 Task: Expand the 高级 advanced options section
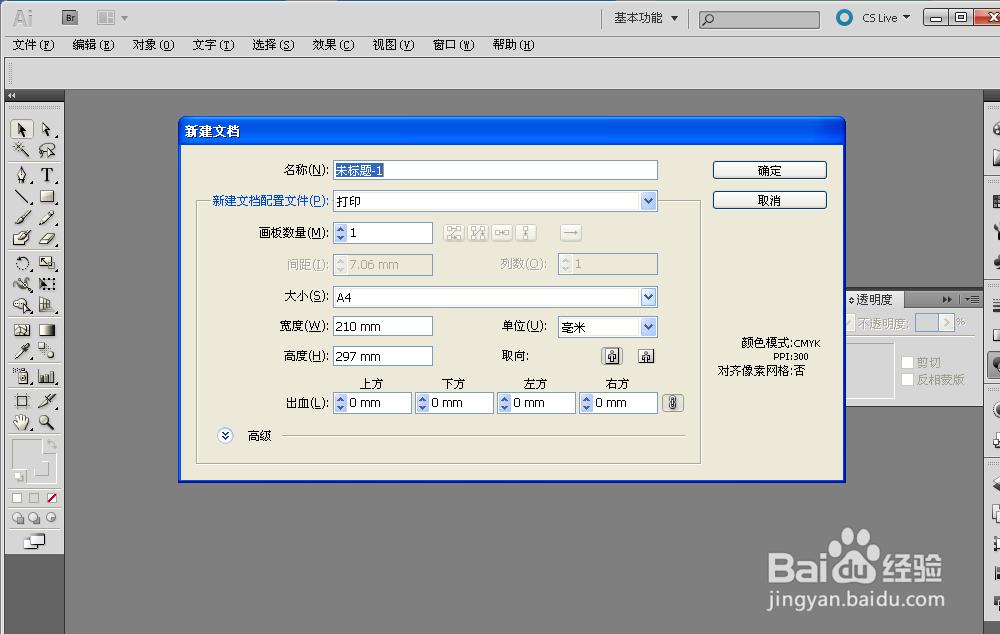pyautogui.click(x=225, y=435)
